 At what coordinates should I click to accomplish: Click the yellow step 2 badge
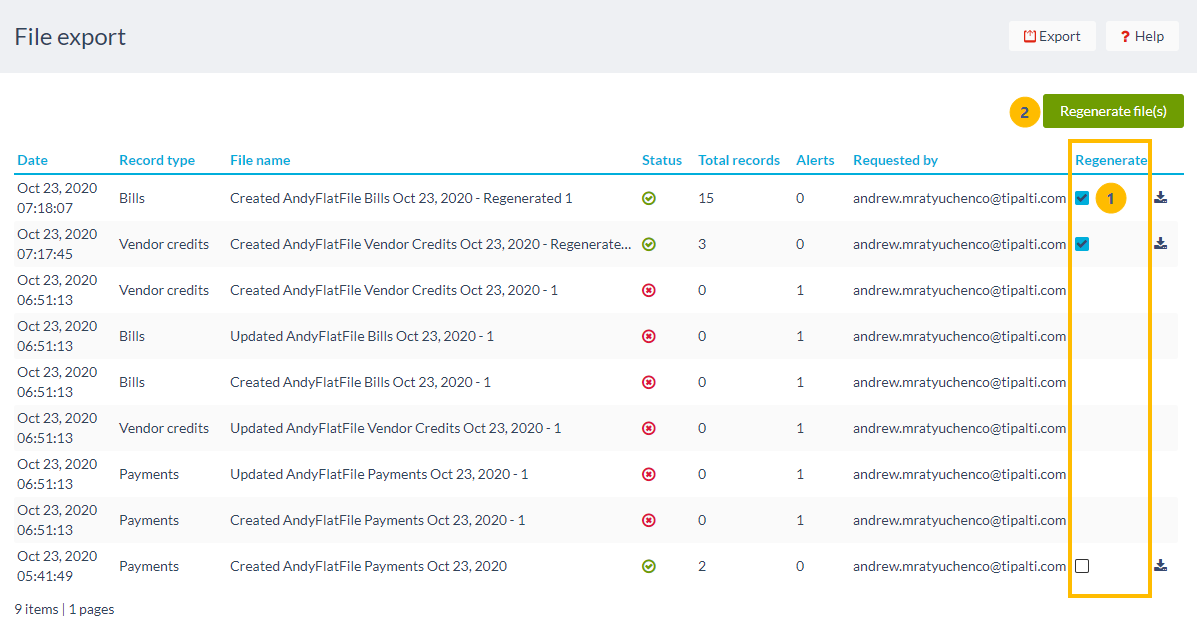(1024, 112)
